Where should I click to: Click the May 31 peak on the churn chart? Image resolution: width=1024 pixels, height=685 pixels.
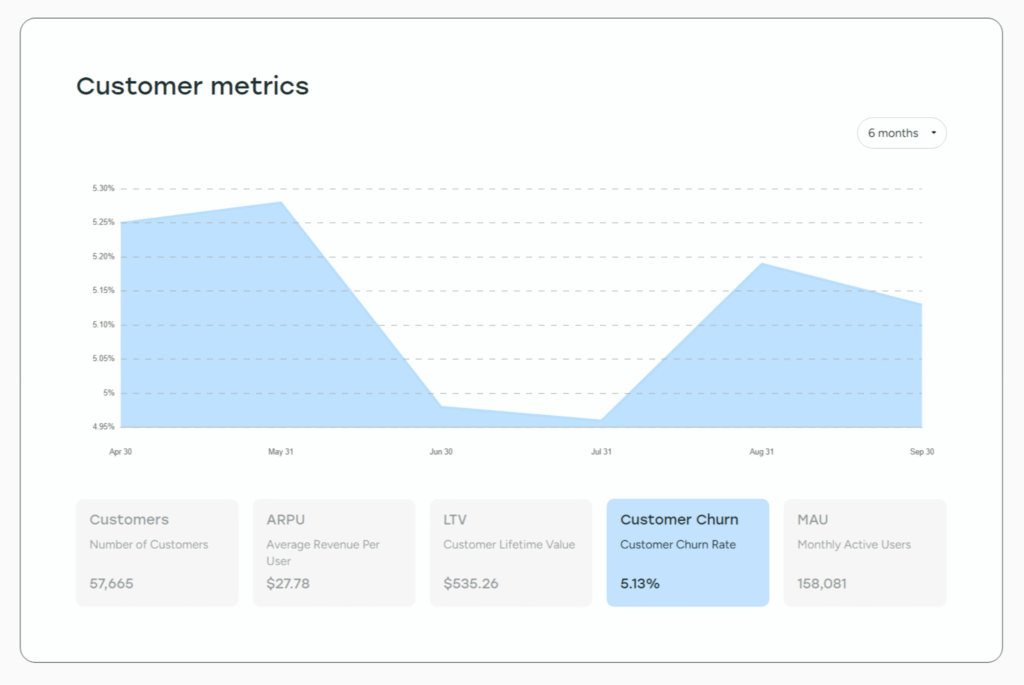(x=281, y=202)
